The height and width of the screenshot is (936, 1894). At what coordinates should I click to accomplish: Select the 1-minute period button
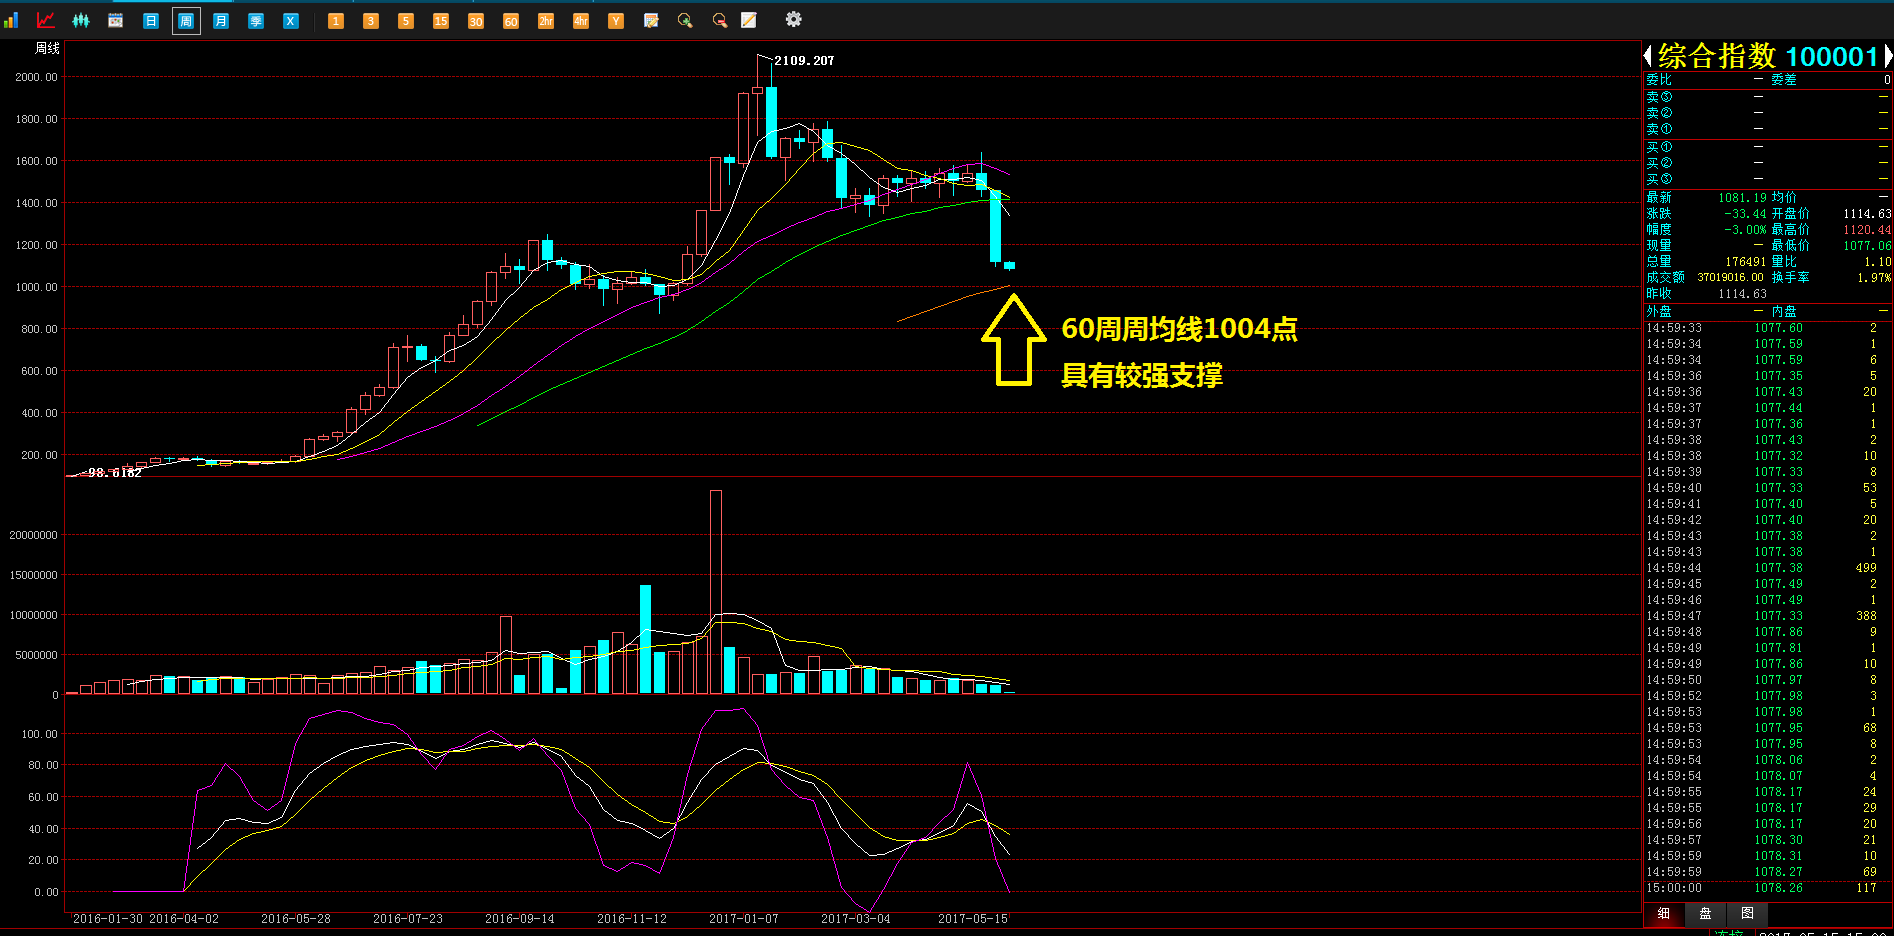coord(336,20)
